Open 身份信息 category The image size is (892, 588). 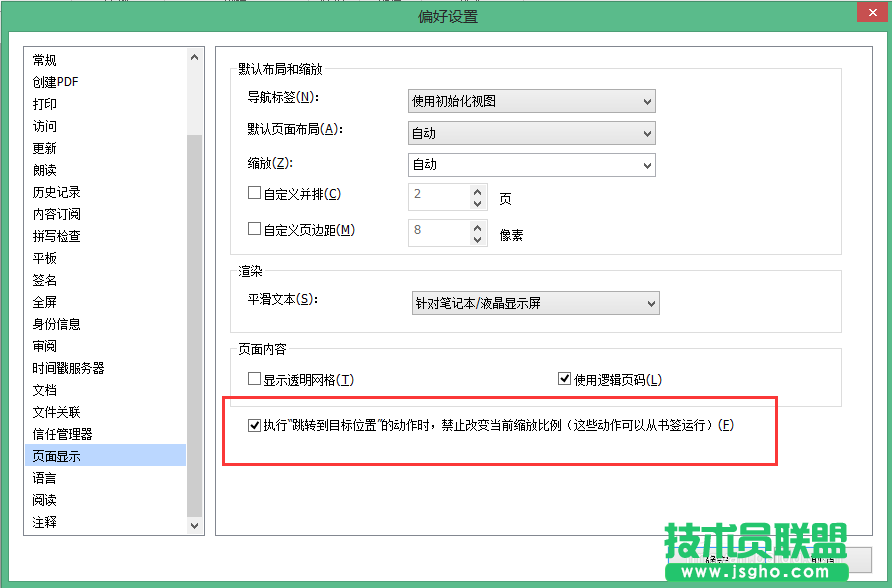pyautogui.click(x=105, y=324)
